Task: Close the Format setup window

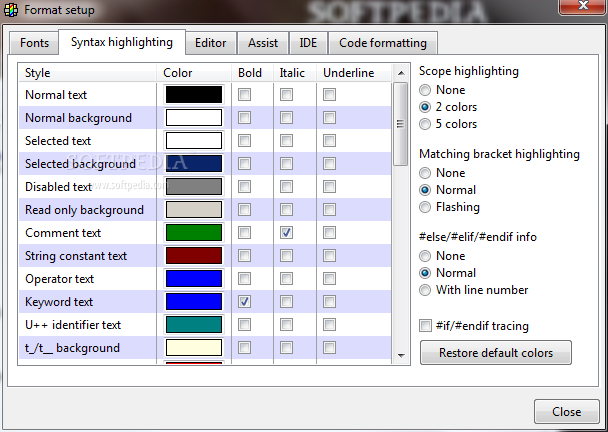Action: pos(583,6)
